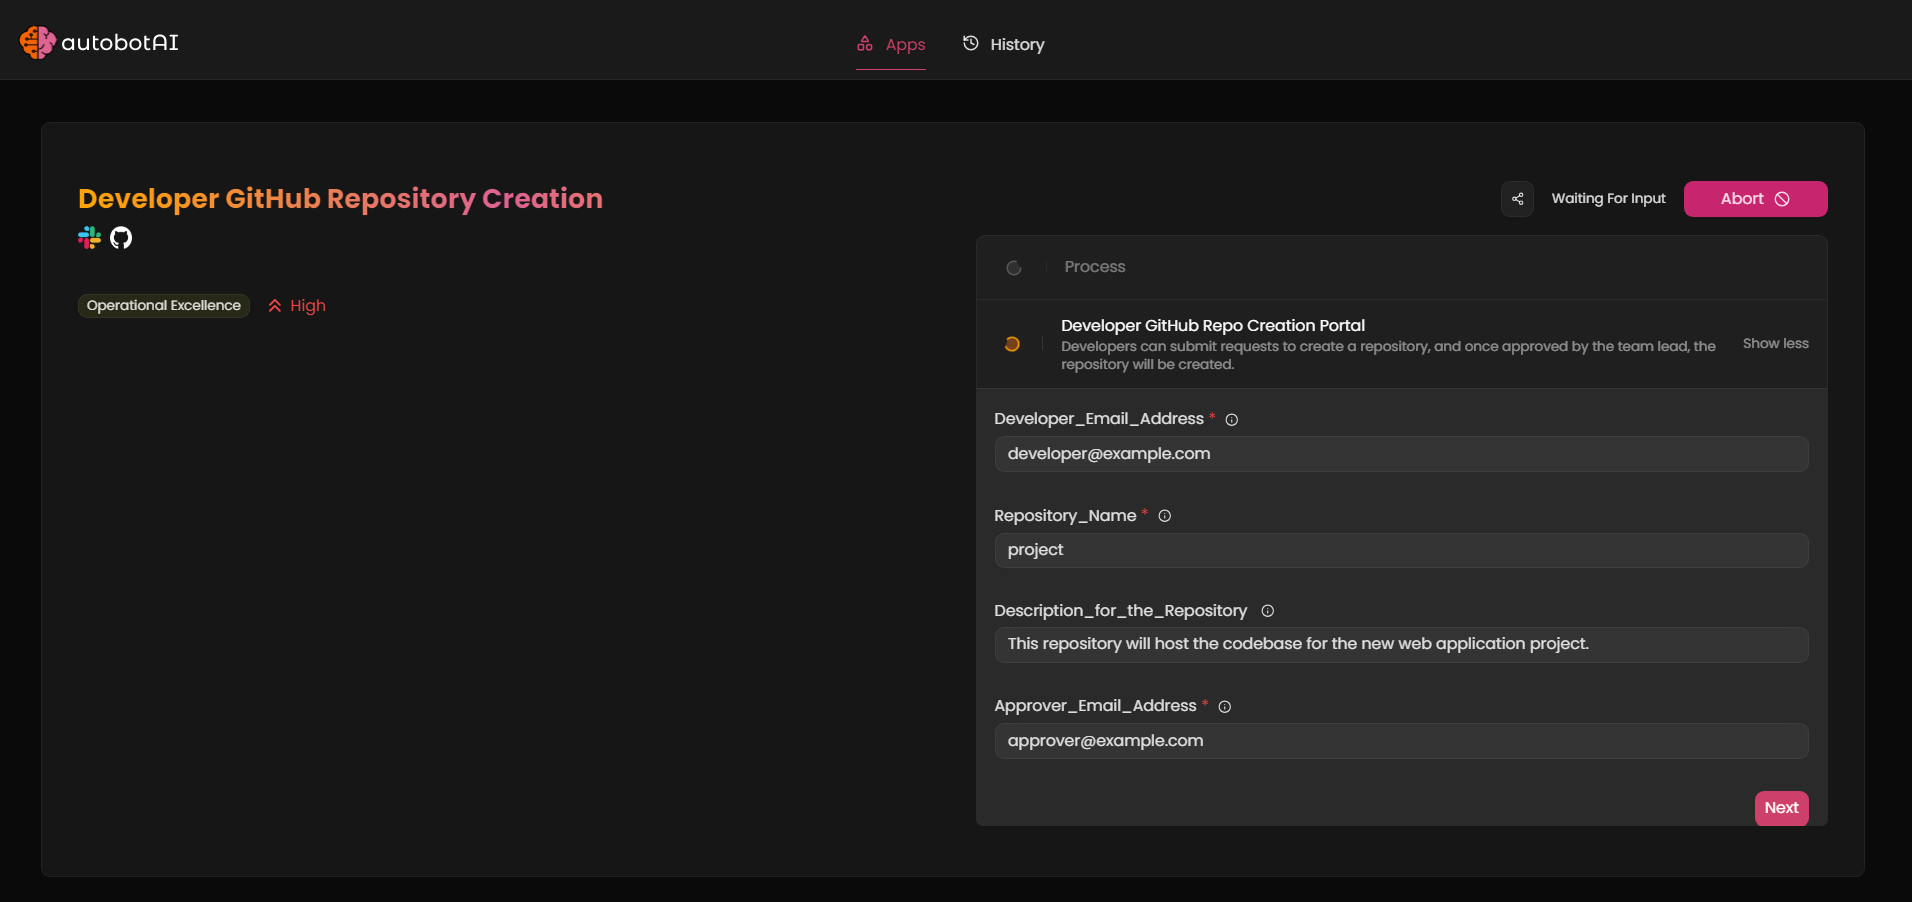1912x902 pixels.
Task: Click the share icon button
Action: (x=1517, y=199)
